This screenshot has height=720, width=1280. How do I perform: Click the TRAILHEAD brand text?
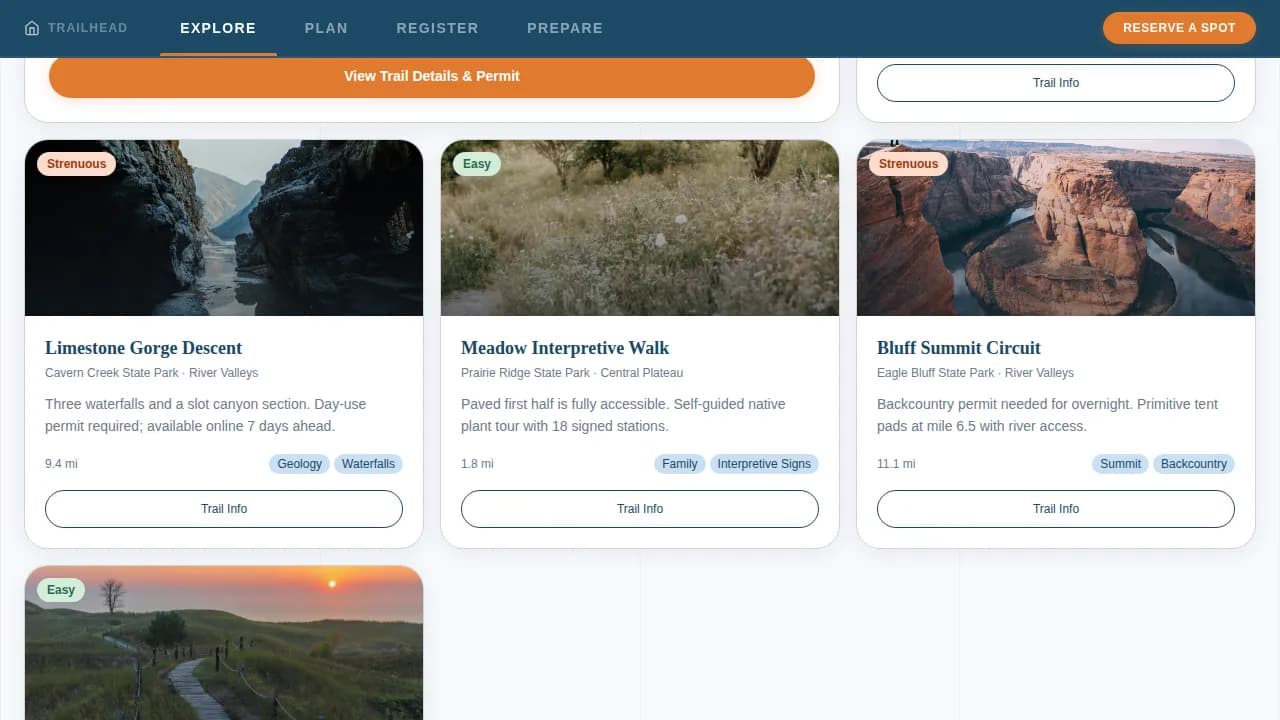tap(88, 28)
